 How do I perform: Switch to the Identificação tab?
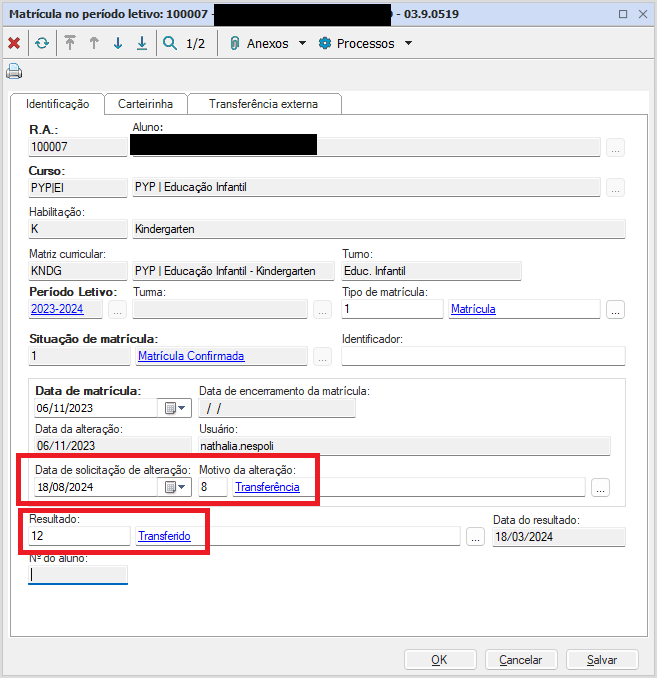58,104
